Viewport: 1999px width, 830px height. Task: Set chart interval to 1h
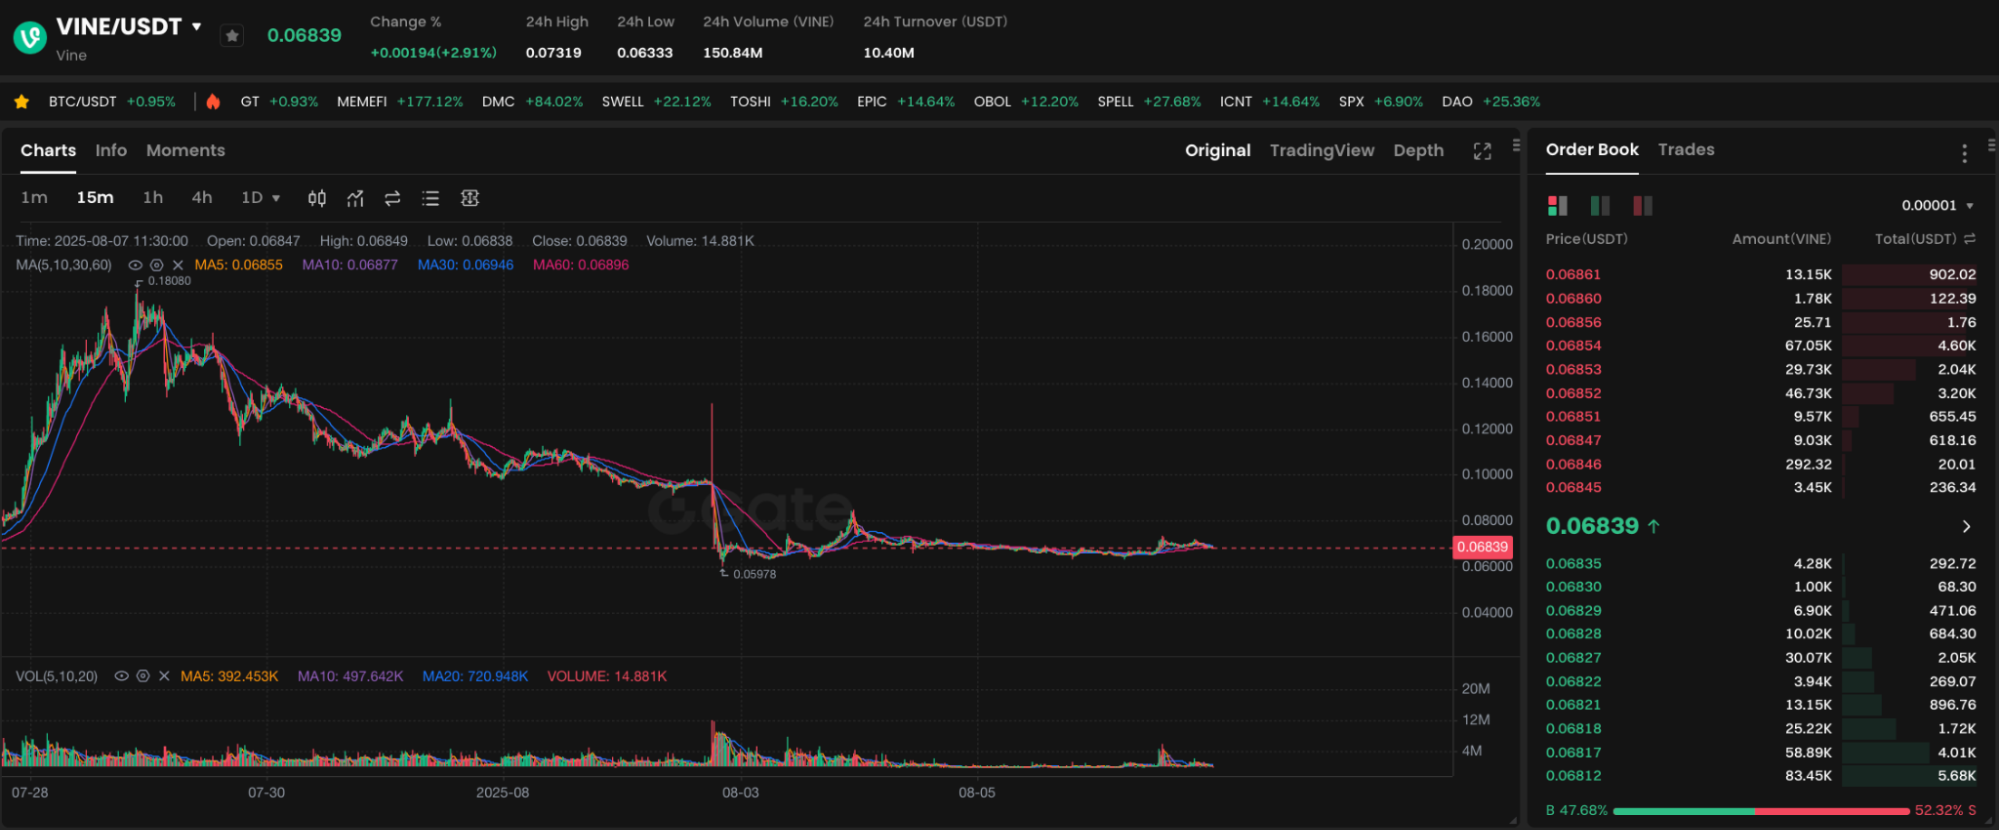153,198
